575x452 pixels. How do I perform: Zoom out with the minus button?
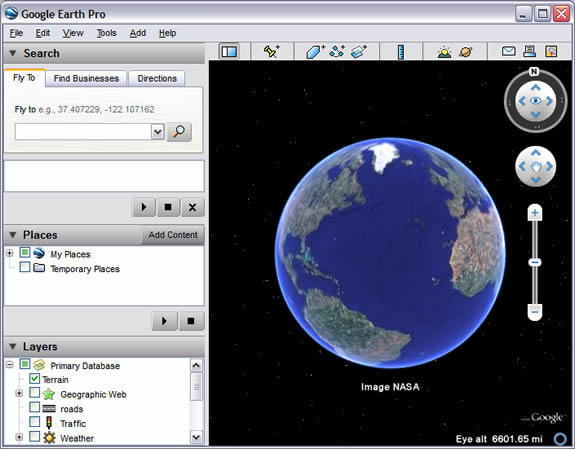tap(535, 312)
